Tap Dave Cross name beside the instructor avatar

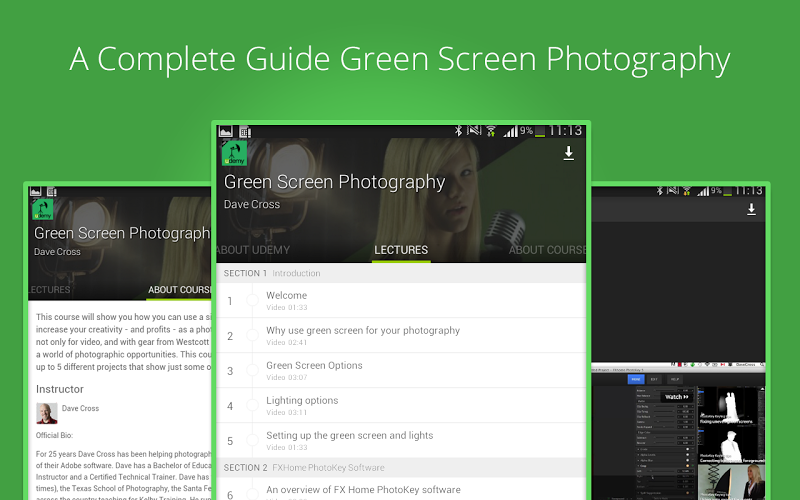pyautogui.click(x=80, y=408)
